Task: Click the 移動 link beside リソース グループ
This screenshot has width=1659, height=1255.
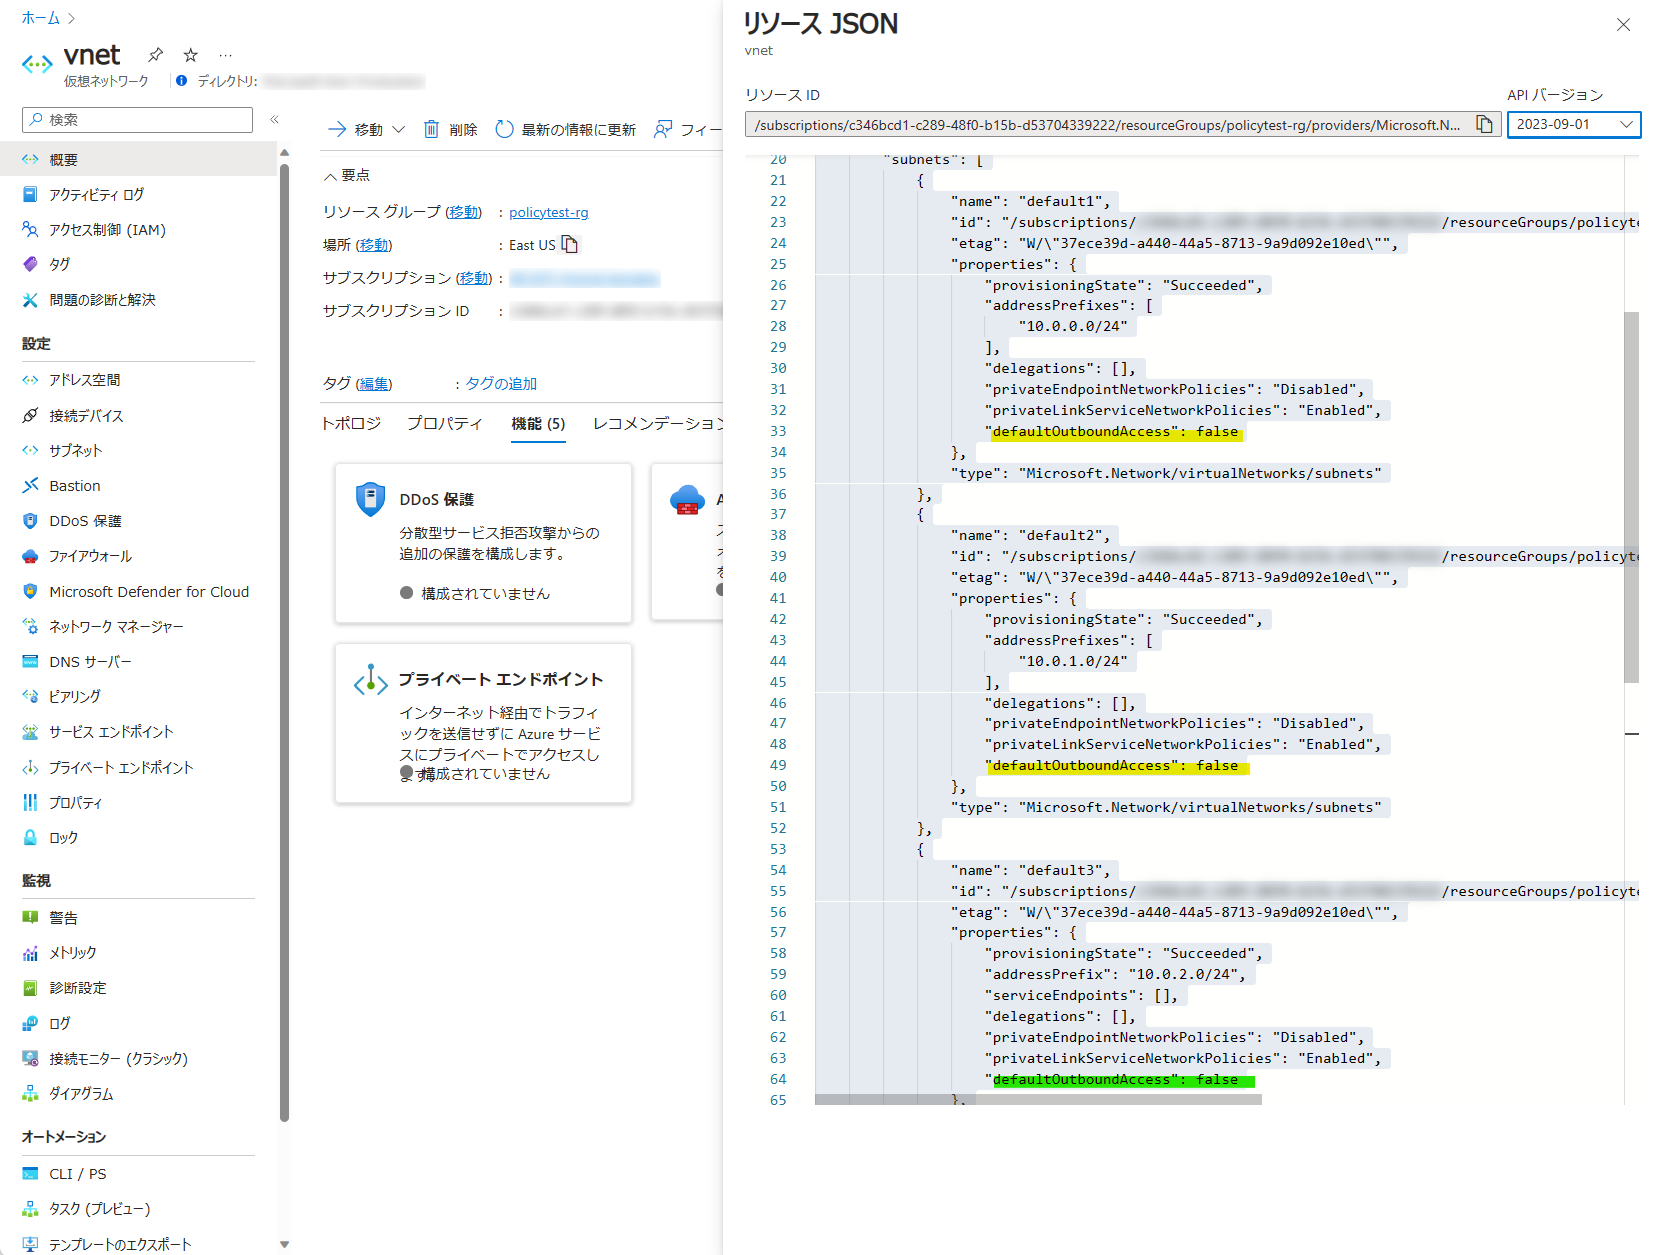Action: [463, 212]
